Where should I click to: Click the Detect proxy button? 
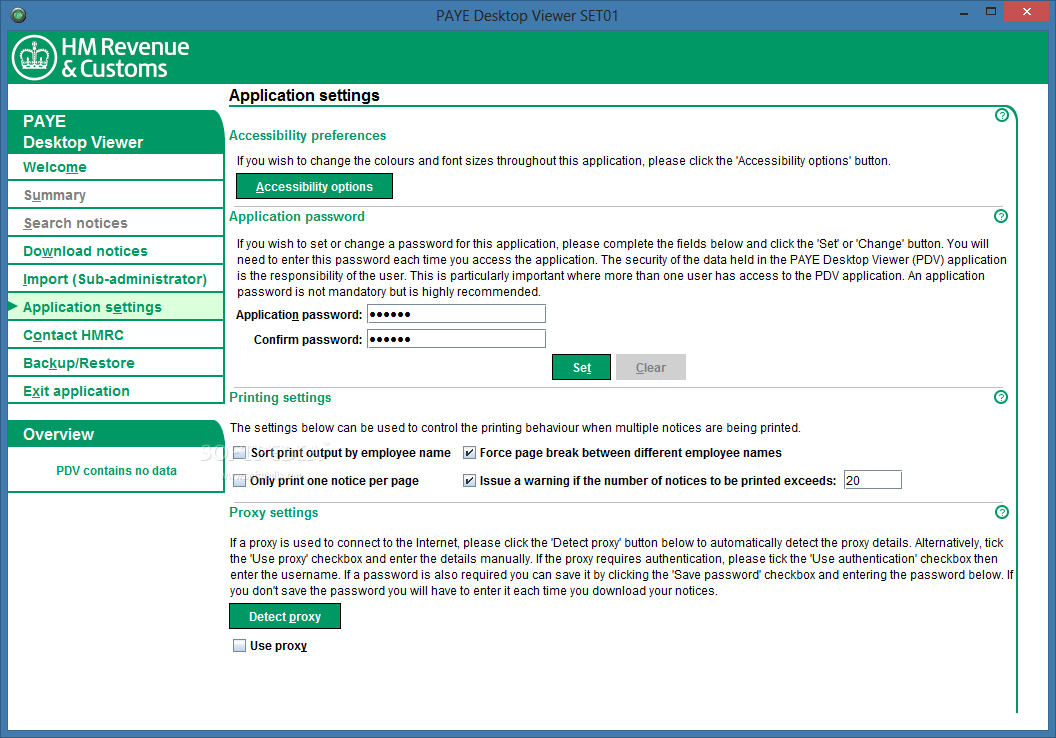[285, 616]
